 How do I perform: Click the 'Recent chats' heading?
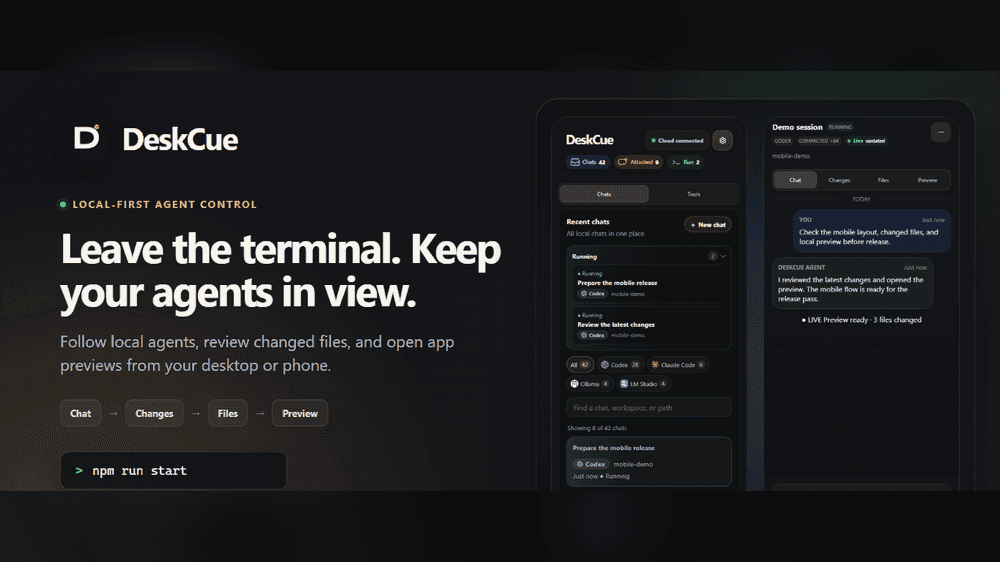tap(588, 222)
